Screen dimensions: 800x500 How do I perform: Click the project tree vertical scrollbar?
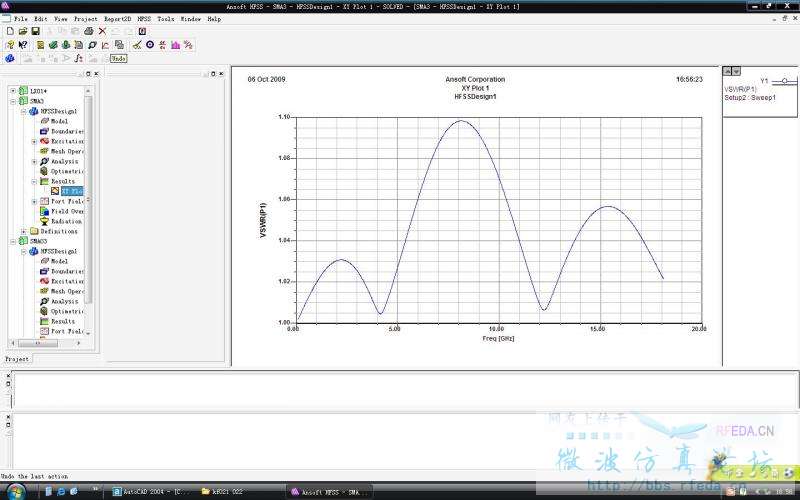tap(88, 200)
